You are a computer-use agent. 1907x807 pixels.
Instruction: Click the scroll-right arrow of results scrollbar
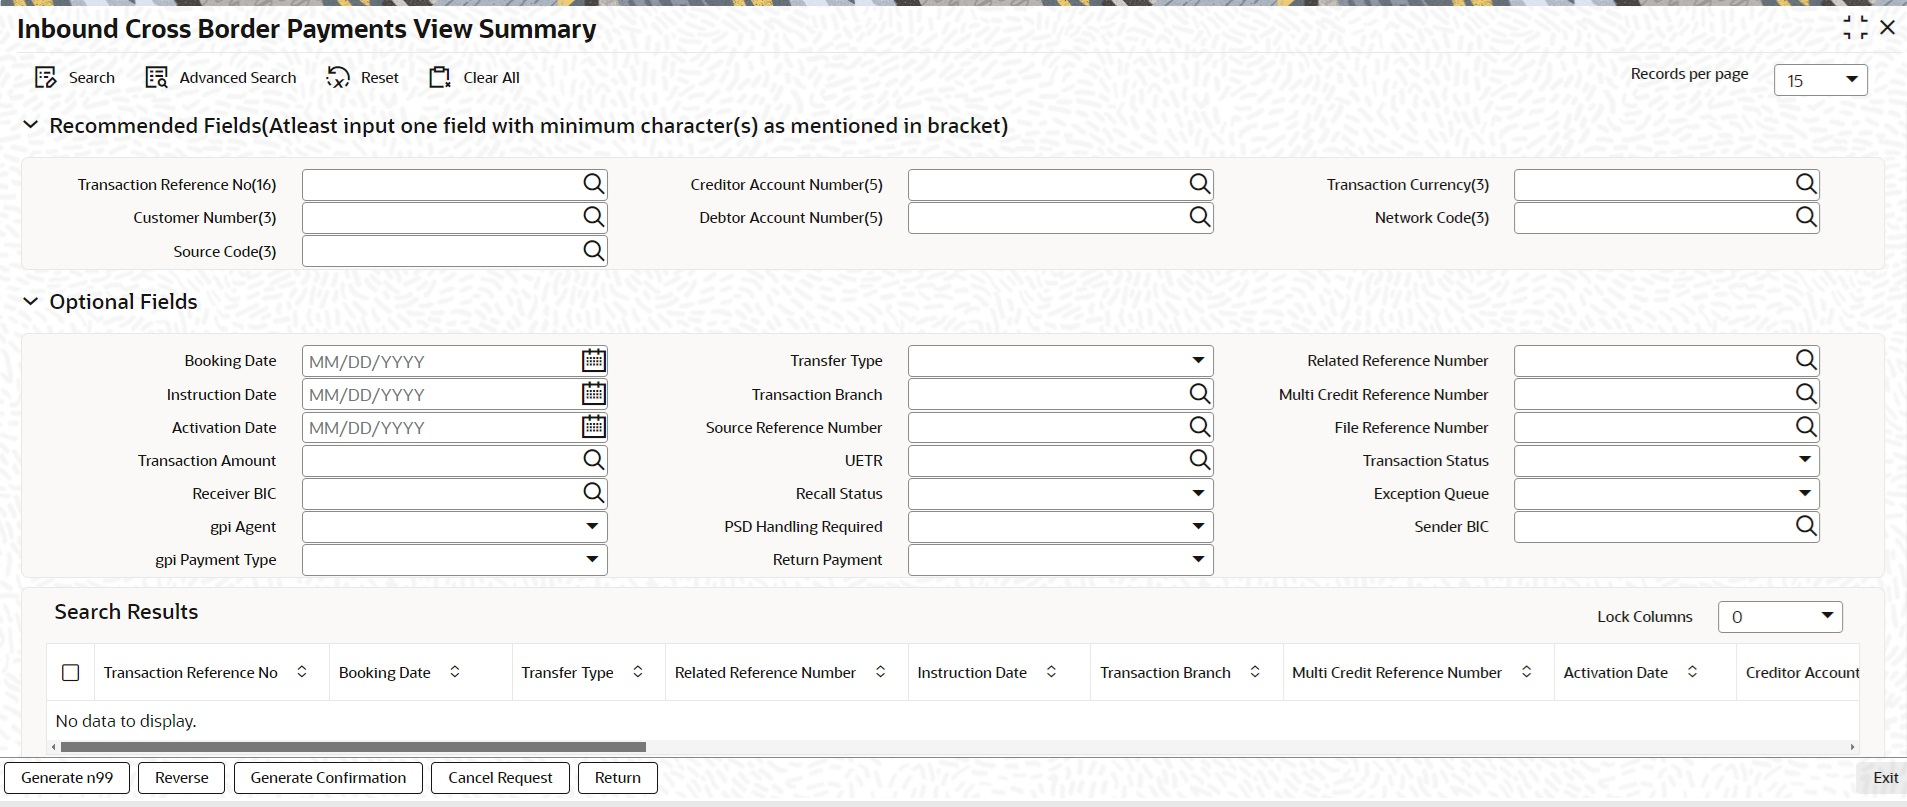[1852, 747]
